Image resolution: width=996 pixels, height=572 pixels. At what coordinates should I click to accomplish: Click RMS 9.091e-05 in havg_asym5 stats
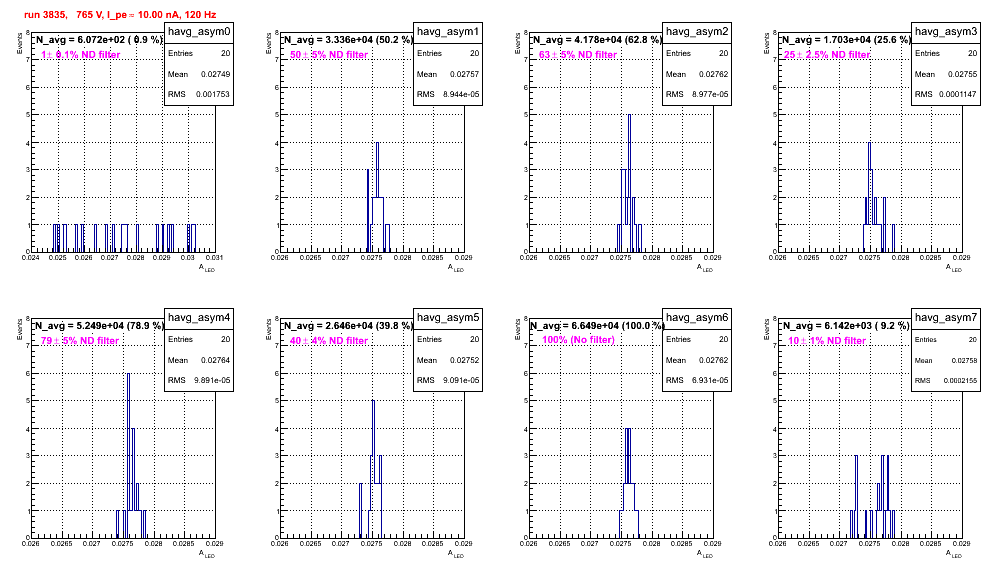[448, 381]
